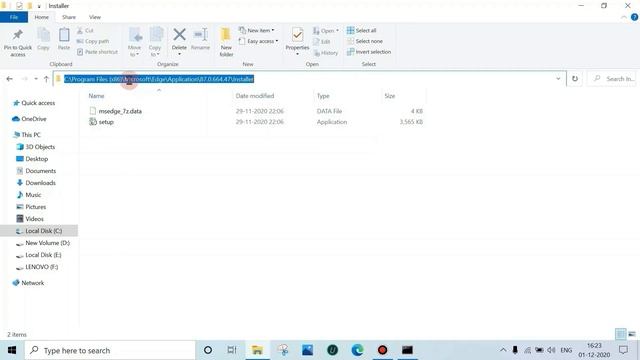Viewport: 640px width, 360px height.
Task: Sort by Size column header
Action: [x=389, y=96]
